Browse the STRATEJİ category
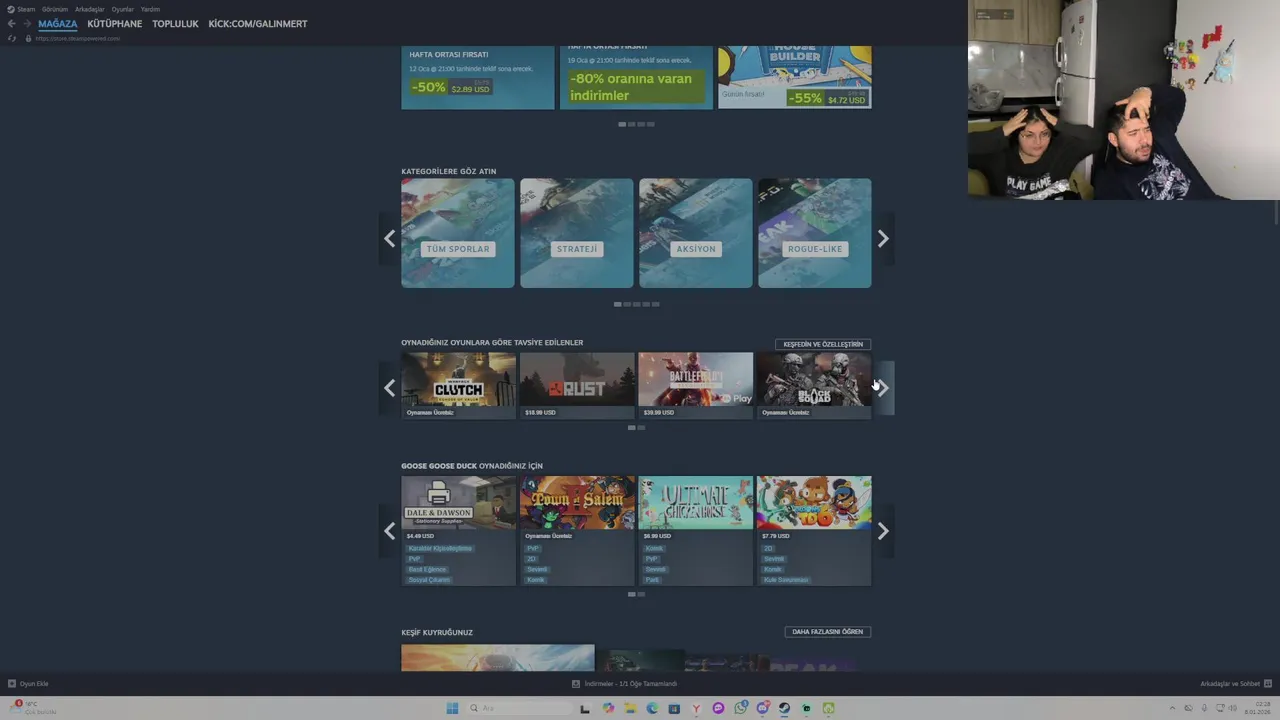The image size is (1280, 720). (x=577, y=233)
